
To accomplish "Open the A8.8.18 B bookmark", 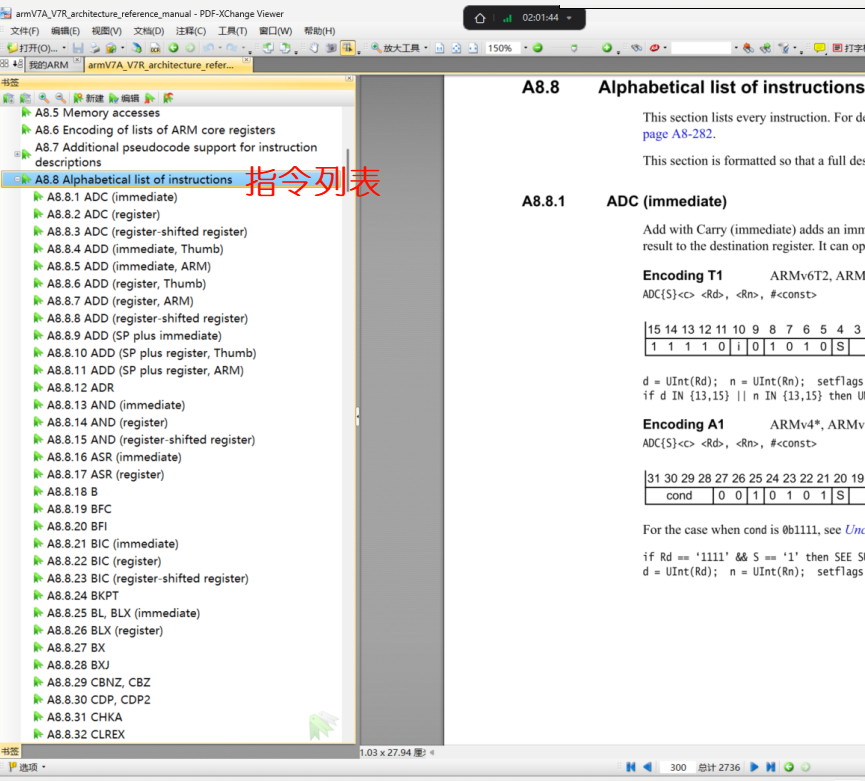I will [72, 491].
